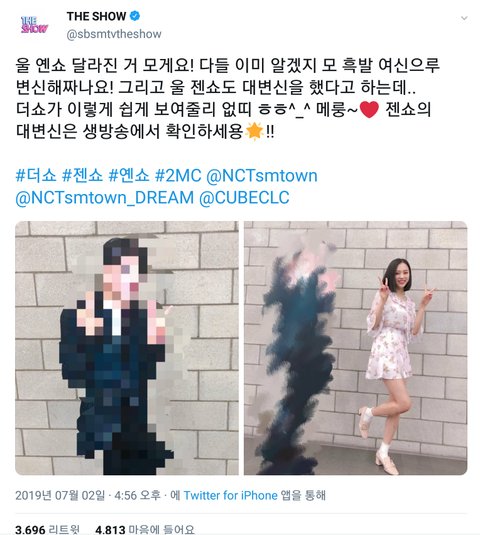The image size is (480, 535).
Task: Open the pixelated left photo
Action: [127, 348]
